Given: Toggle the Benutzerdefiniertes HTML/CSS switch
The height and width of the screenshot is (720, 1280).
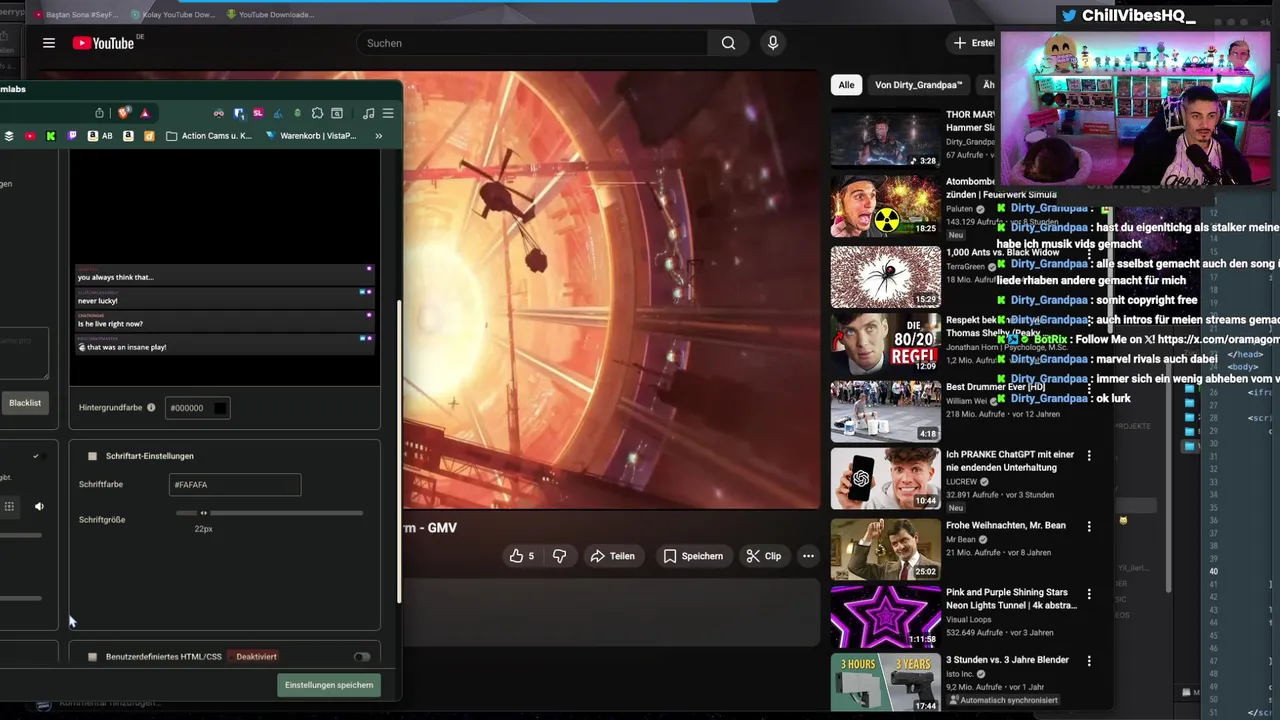Looking at the screenshot, I should point(362,657).
